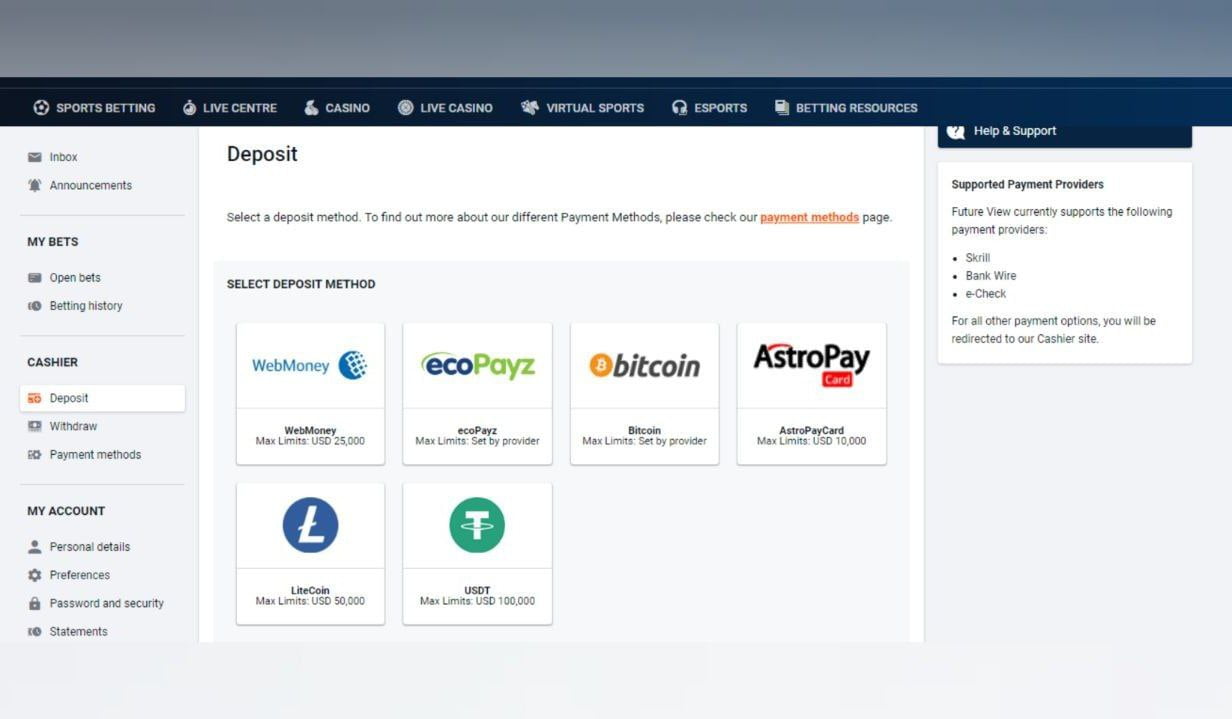Click the Preferences gear icon
The height and width of the screenshot is (719, 1232).
35,575
